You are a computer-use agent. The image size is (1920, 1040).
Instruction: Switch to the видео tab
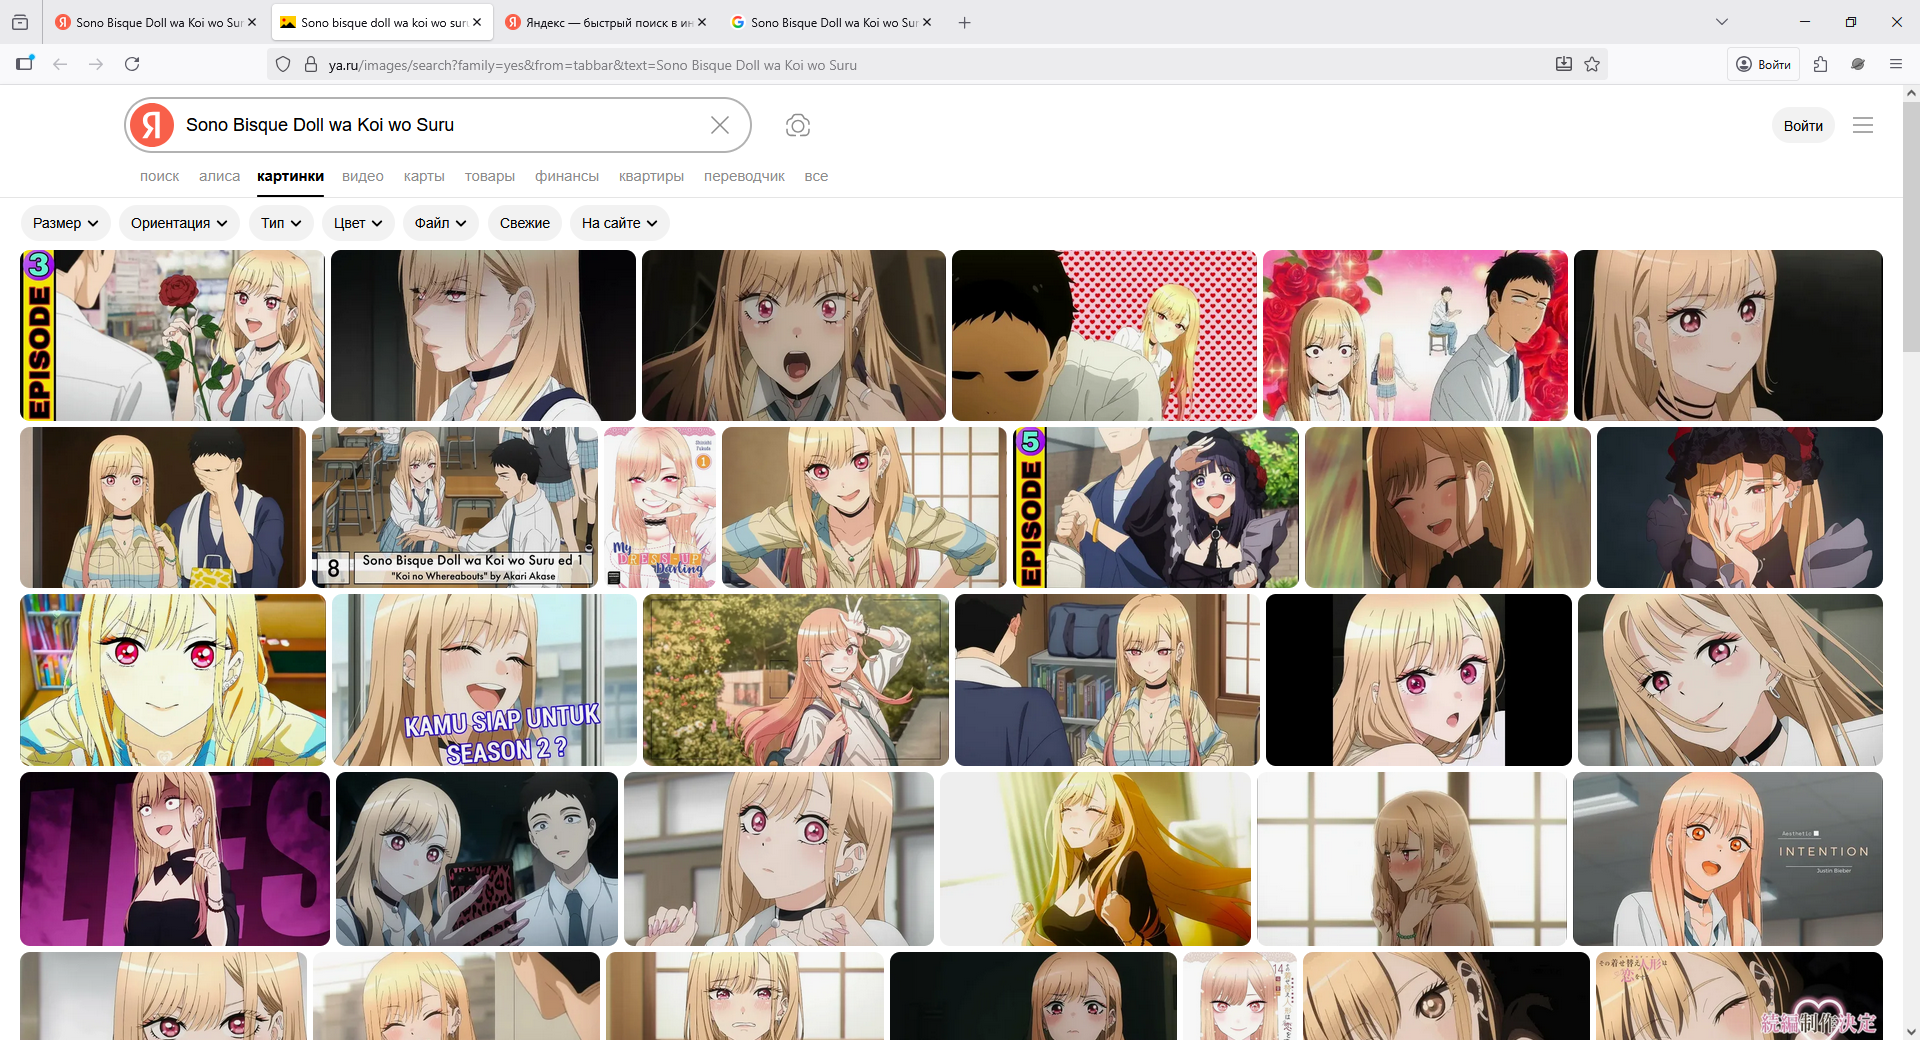tap(362, 176)
